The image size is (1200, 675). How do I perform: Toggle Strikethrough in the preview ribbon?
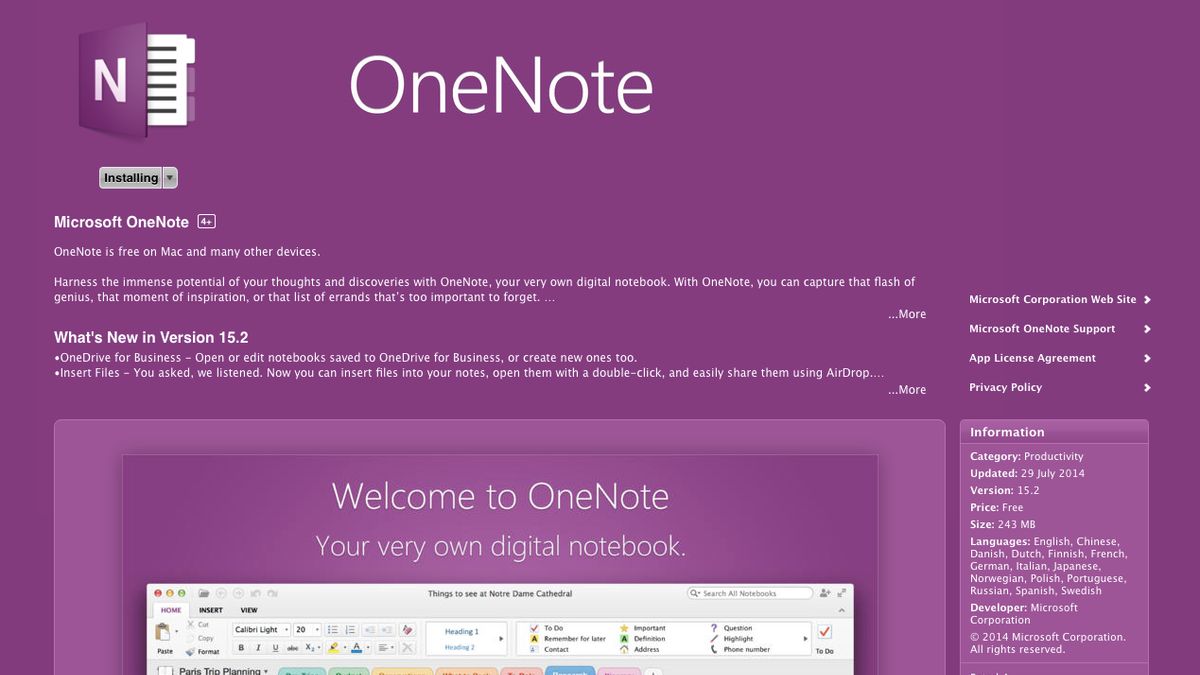coord(293,648)
